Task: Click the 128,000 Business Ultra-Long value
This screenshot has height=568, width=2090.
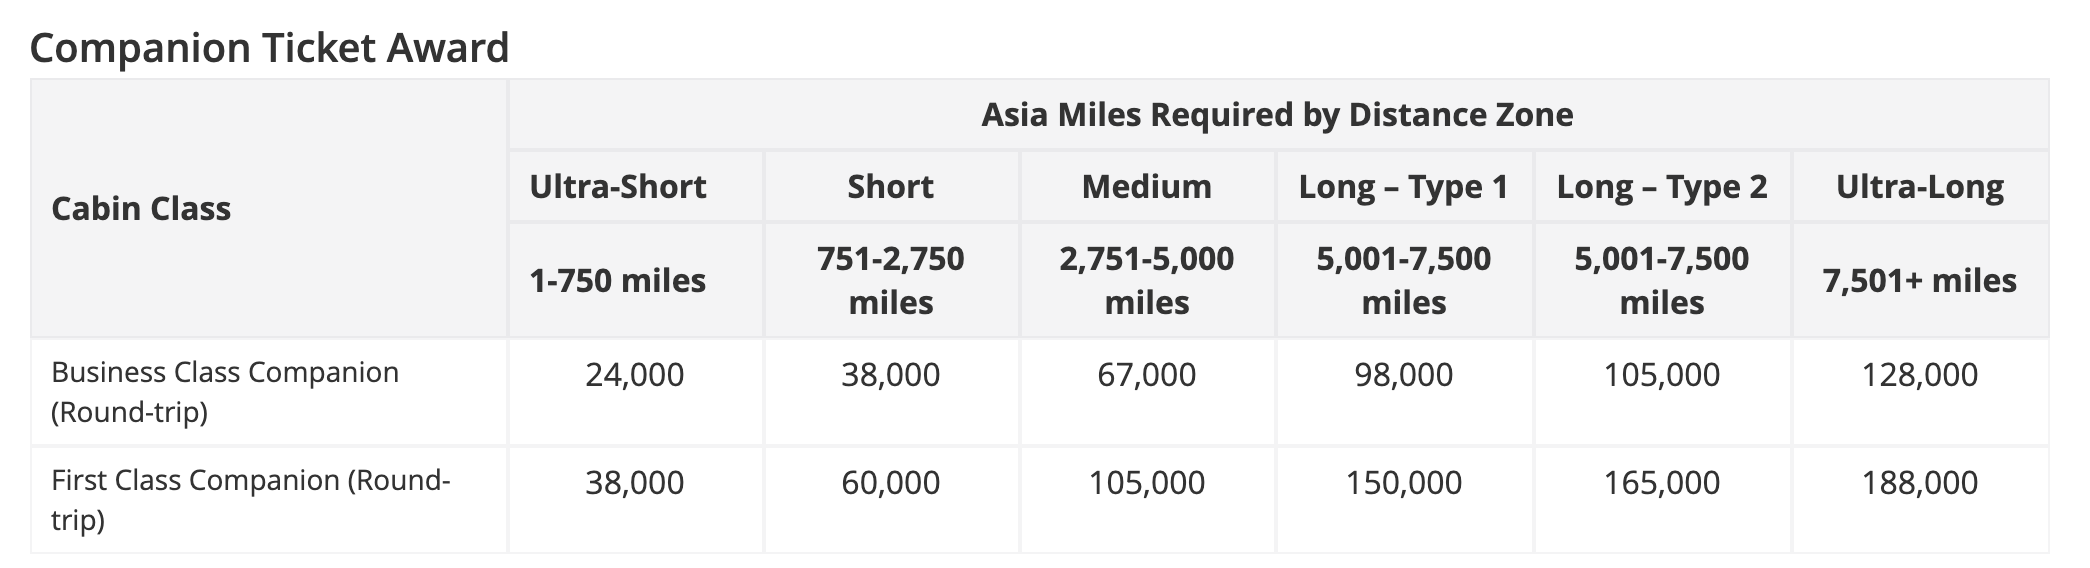Action: [x=1920, y=375]
